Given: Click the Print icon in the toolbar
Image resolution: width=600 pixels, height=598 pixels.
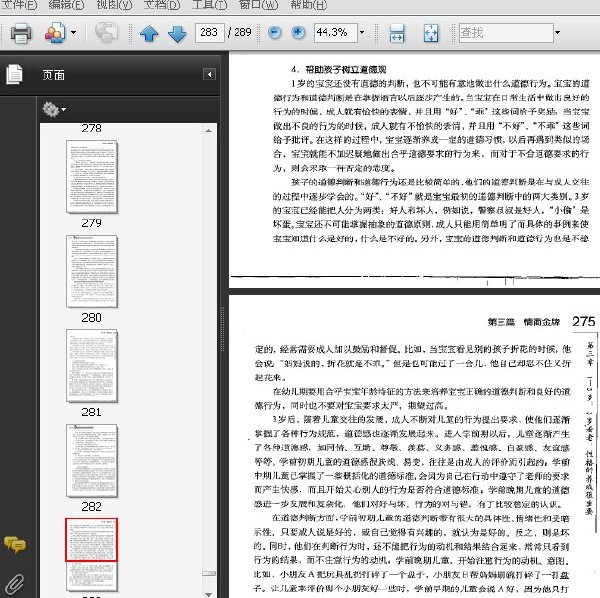Looking at the screenshot, I should [x=21, y=33].
